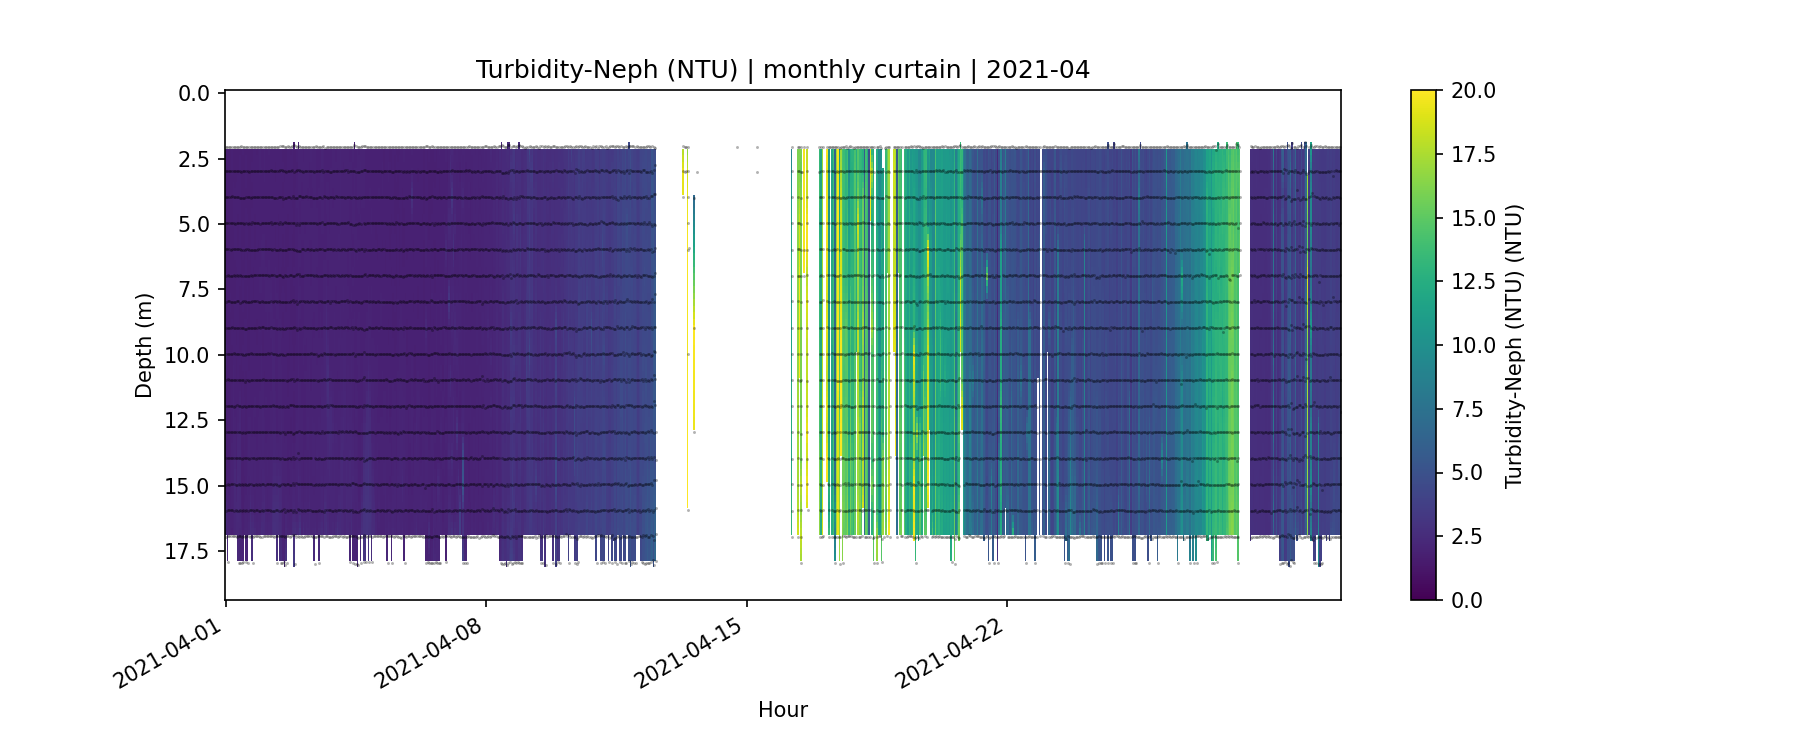Click the 20.0 colorbar tick label
The height and width of the screenshot is (750, 1800).
[1473, 91]
